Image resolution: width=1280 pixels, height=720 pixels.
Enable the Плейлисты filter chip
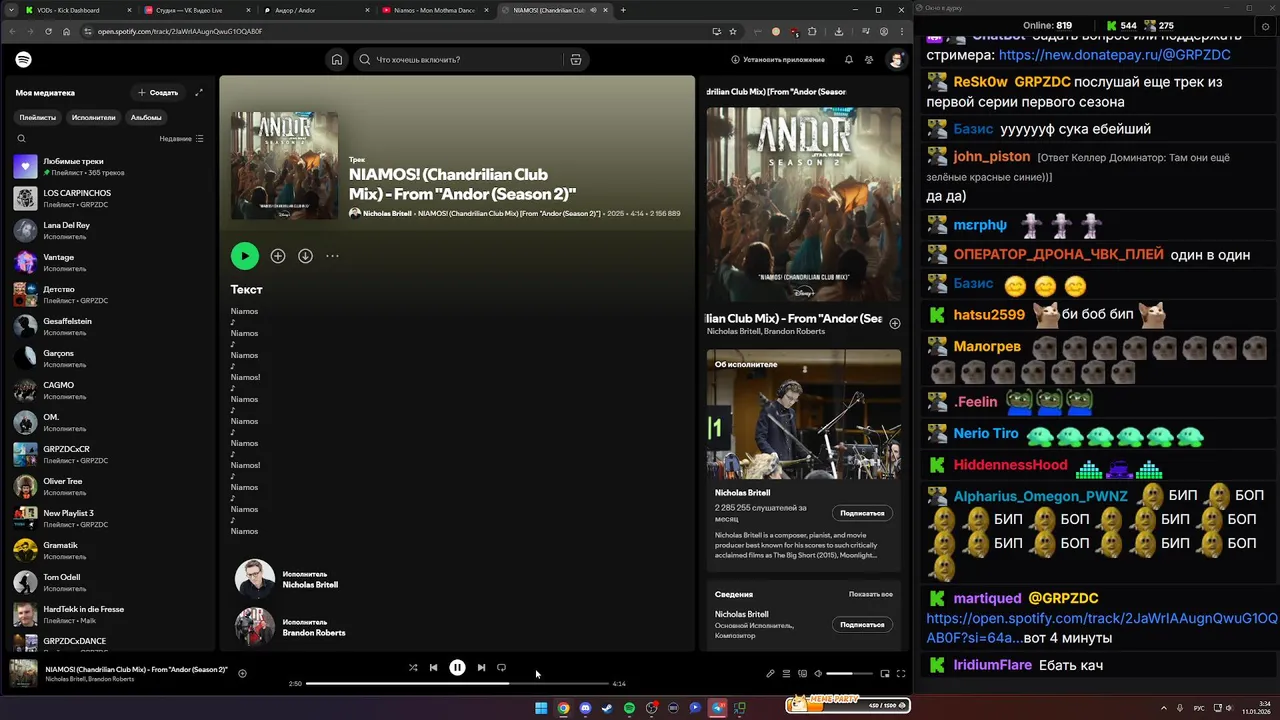click(38, 117)
